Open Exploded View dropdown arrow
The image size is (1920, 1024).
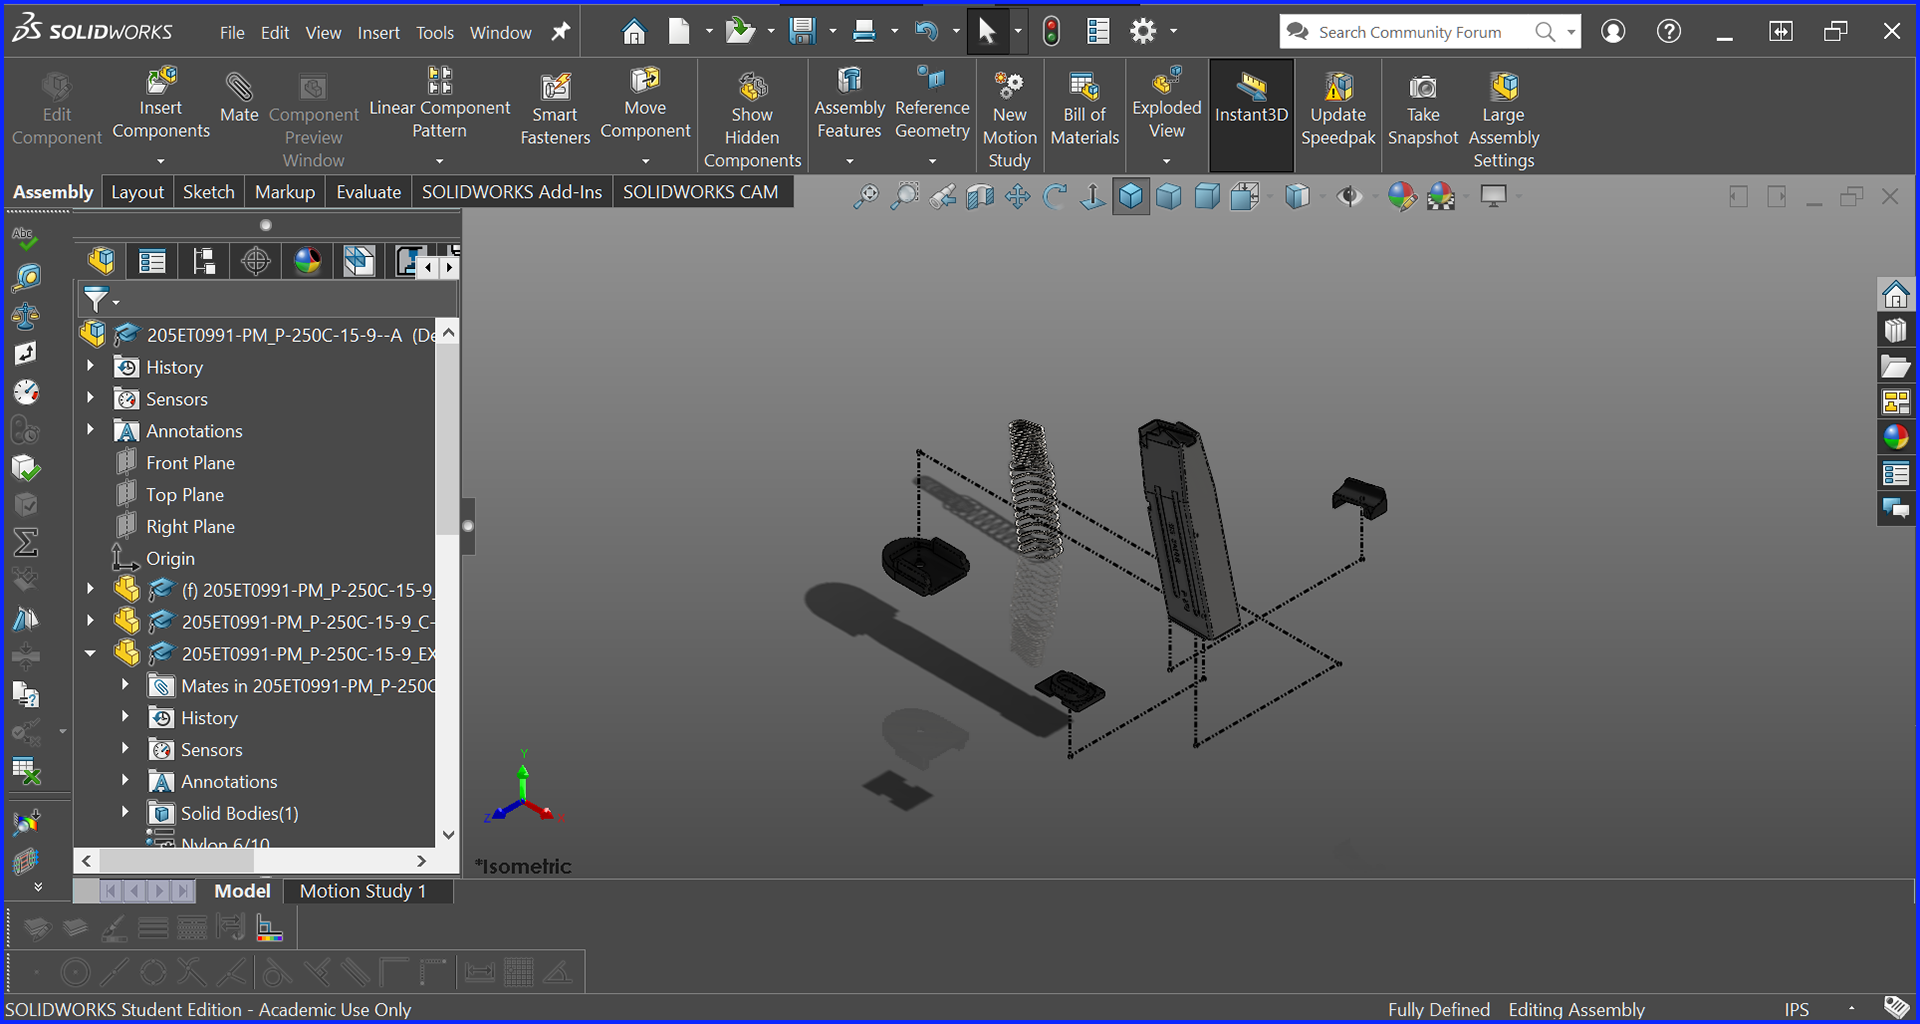1166,161
